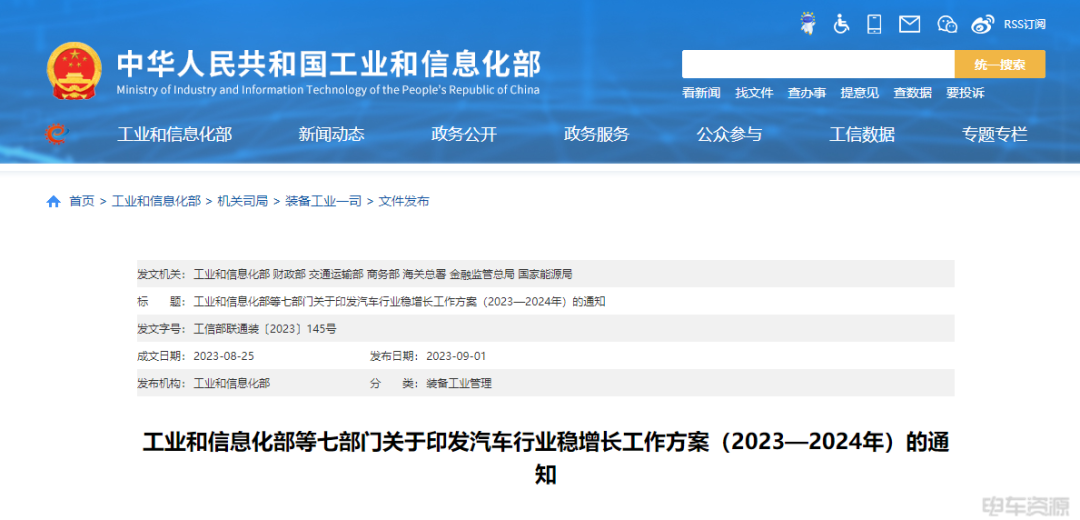Click 装备工业一司 in the breadcrumb
This screenshot has height=520, width=1080.
coord(323,201)
